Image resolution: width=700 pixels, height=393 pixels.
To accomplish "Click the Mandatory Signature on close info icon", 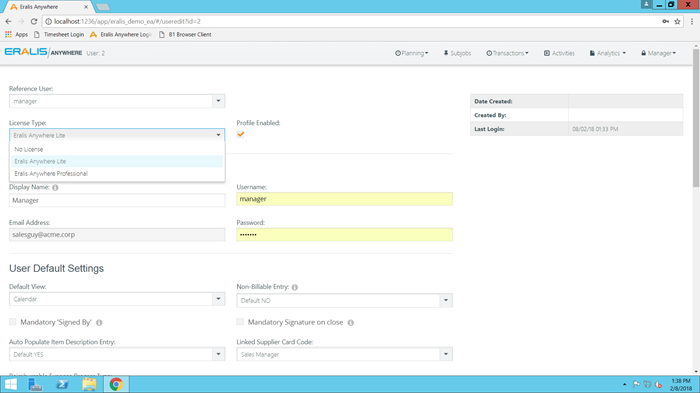I will [x=350, y=322].
